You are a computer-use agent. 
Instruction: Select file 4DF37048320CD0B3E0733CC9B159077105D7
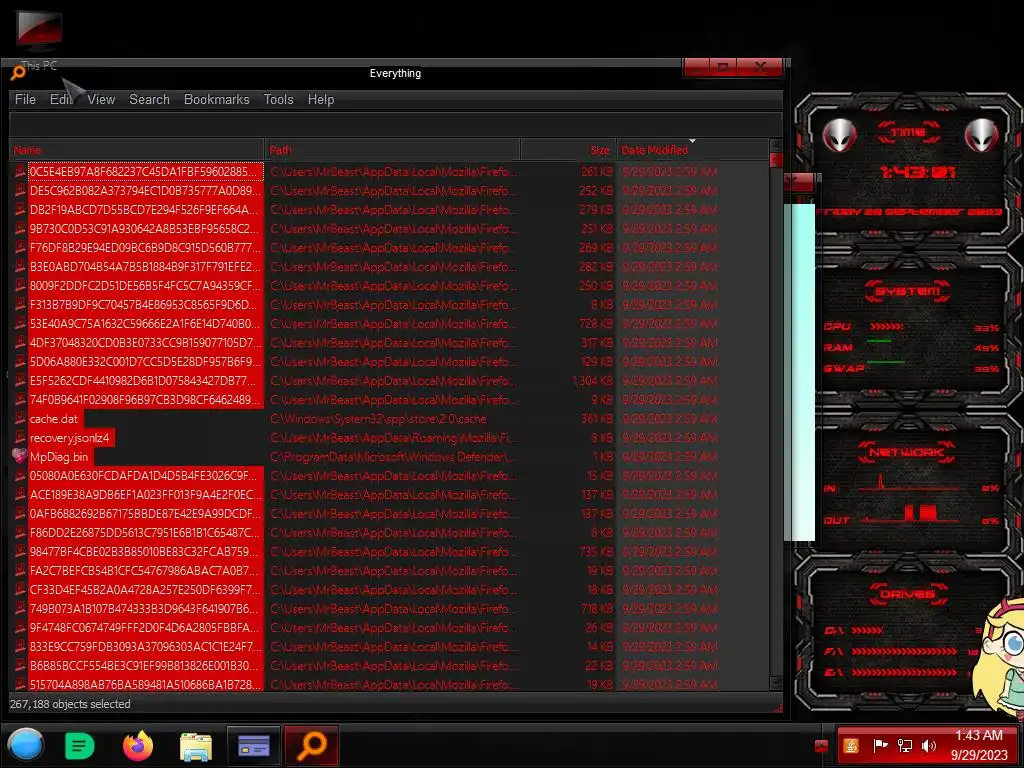click(x=145, y=343)
